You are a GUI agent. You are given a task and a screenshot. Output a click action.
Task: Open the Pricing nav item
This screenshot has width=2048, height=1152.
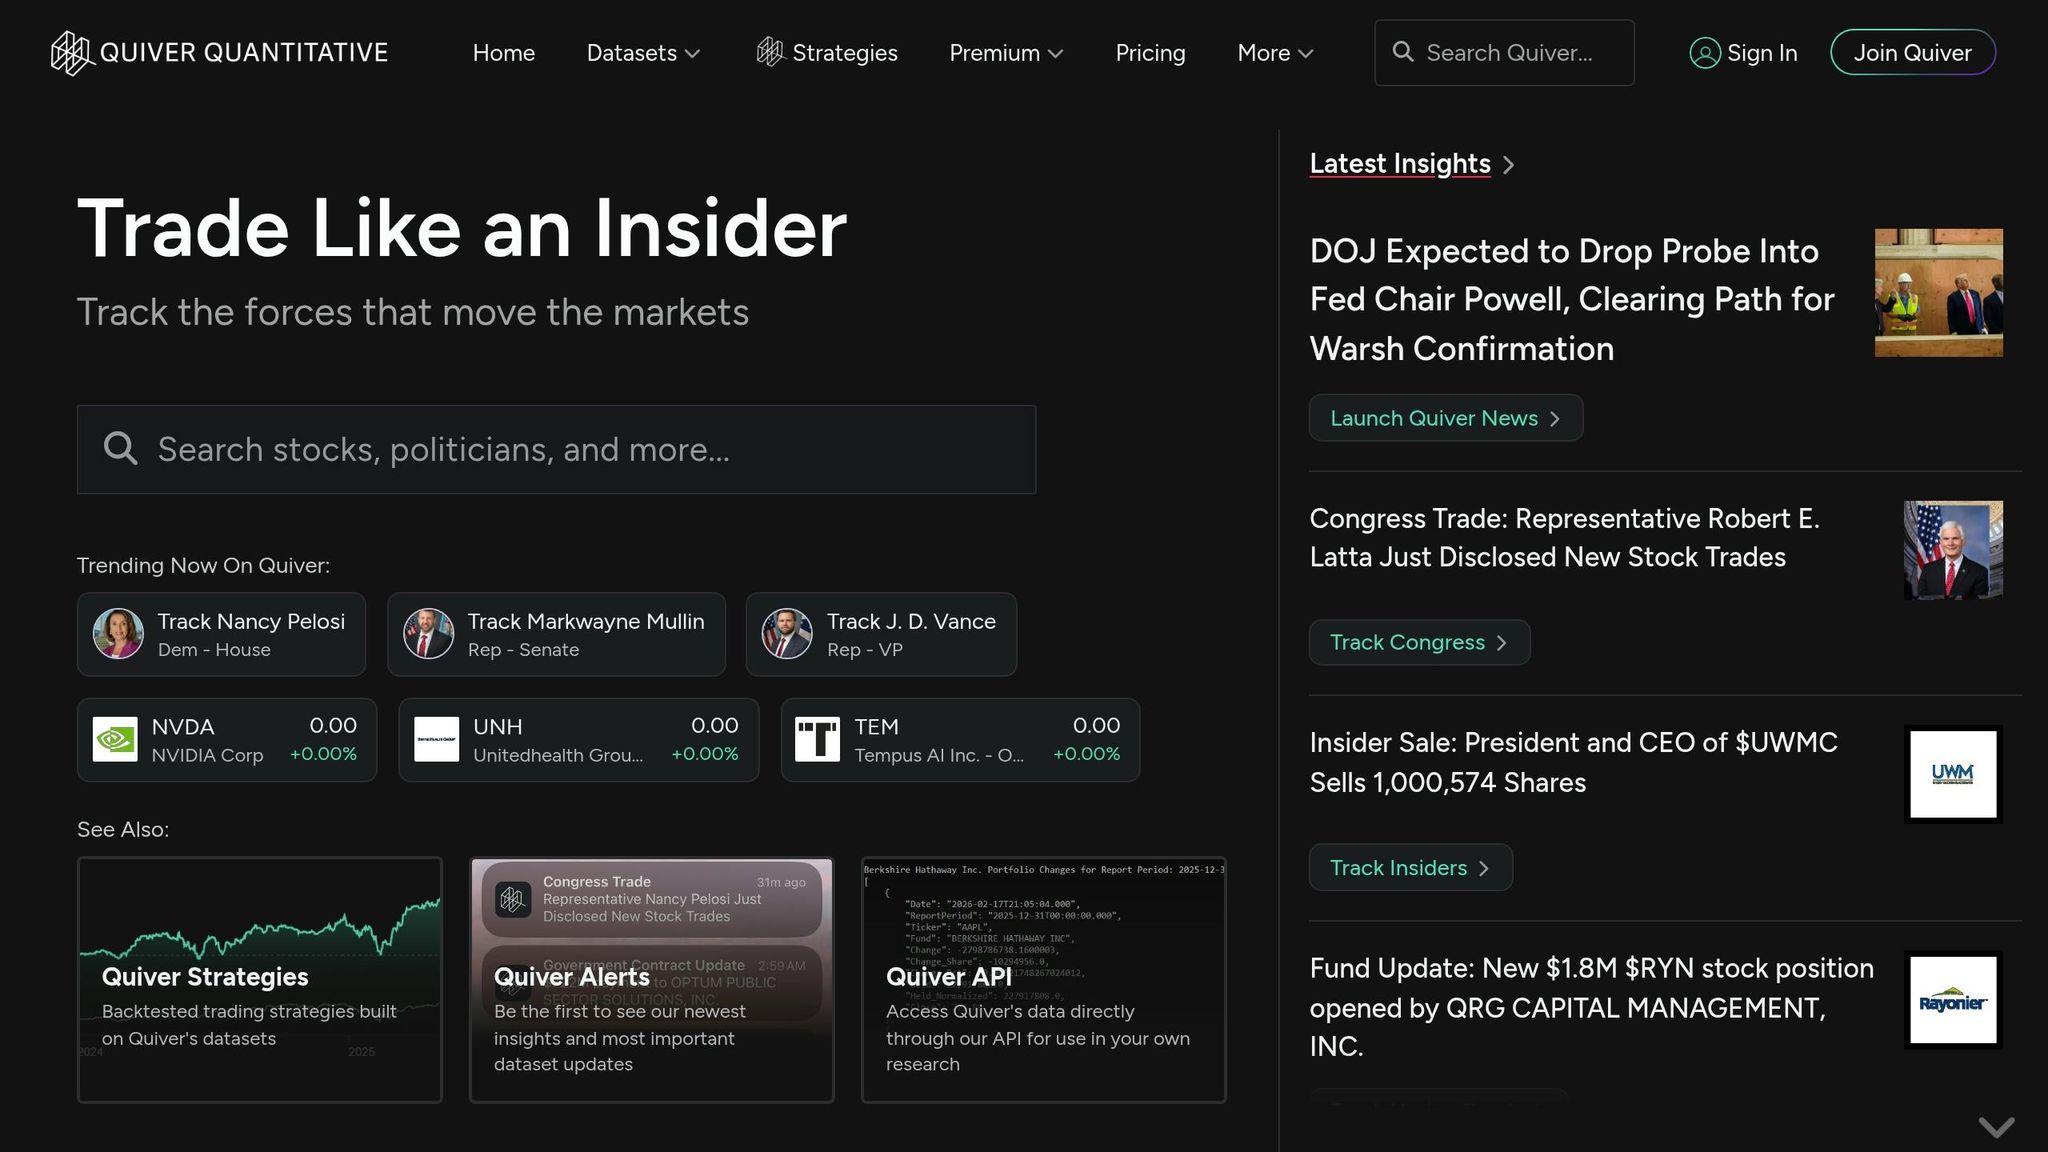click(1150, 53)
